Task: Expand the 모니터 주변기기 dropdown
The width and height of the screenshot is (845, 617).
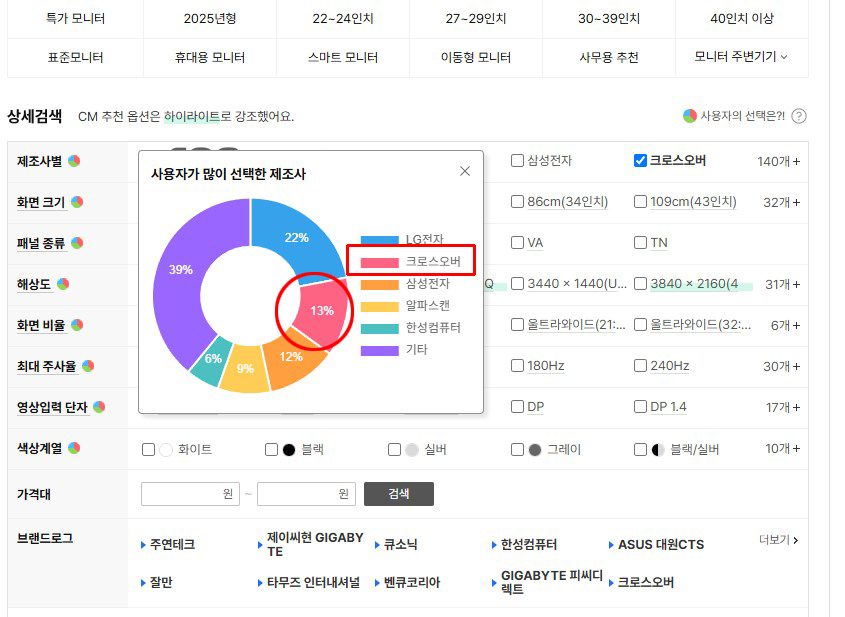Action: coord(741,57)
